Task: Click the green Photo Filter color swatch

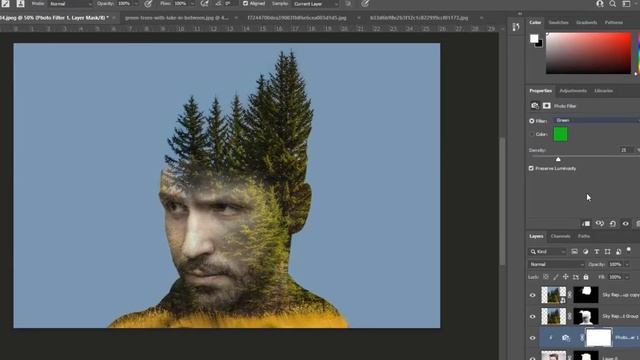Action: click(560, 134)
